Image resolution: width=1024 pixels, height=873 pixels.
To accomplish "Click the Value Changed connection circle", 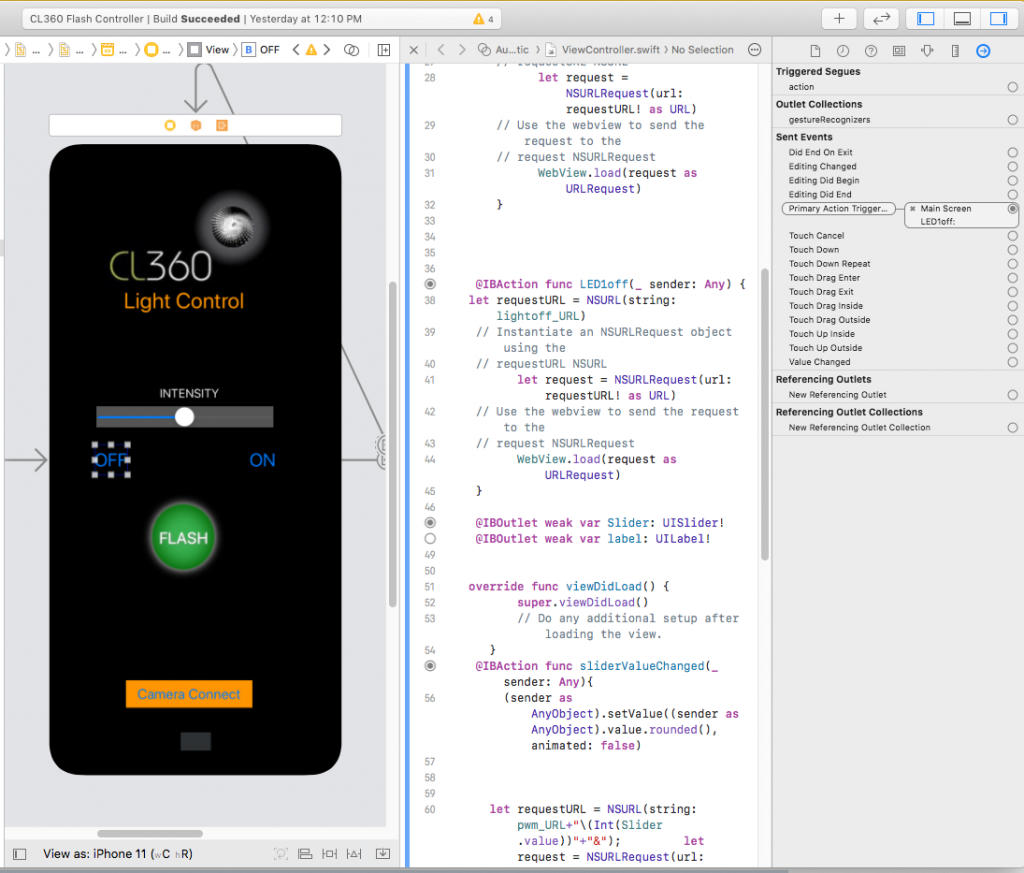I will (1012, 362).
